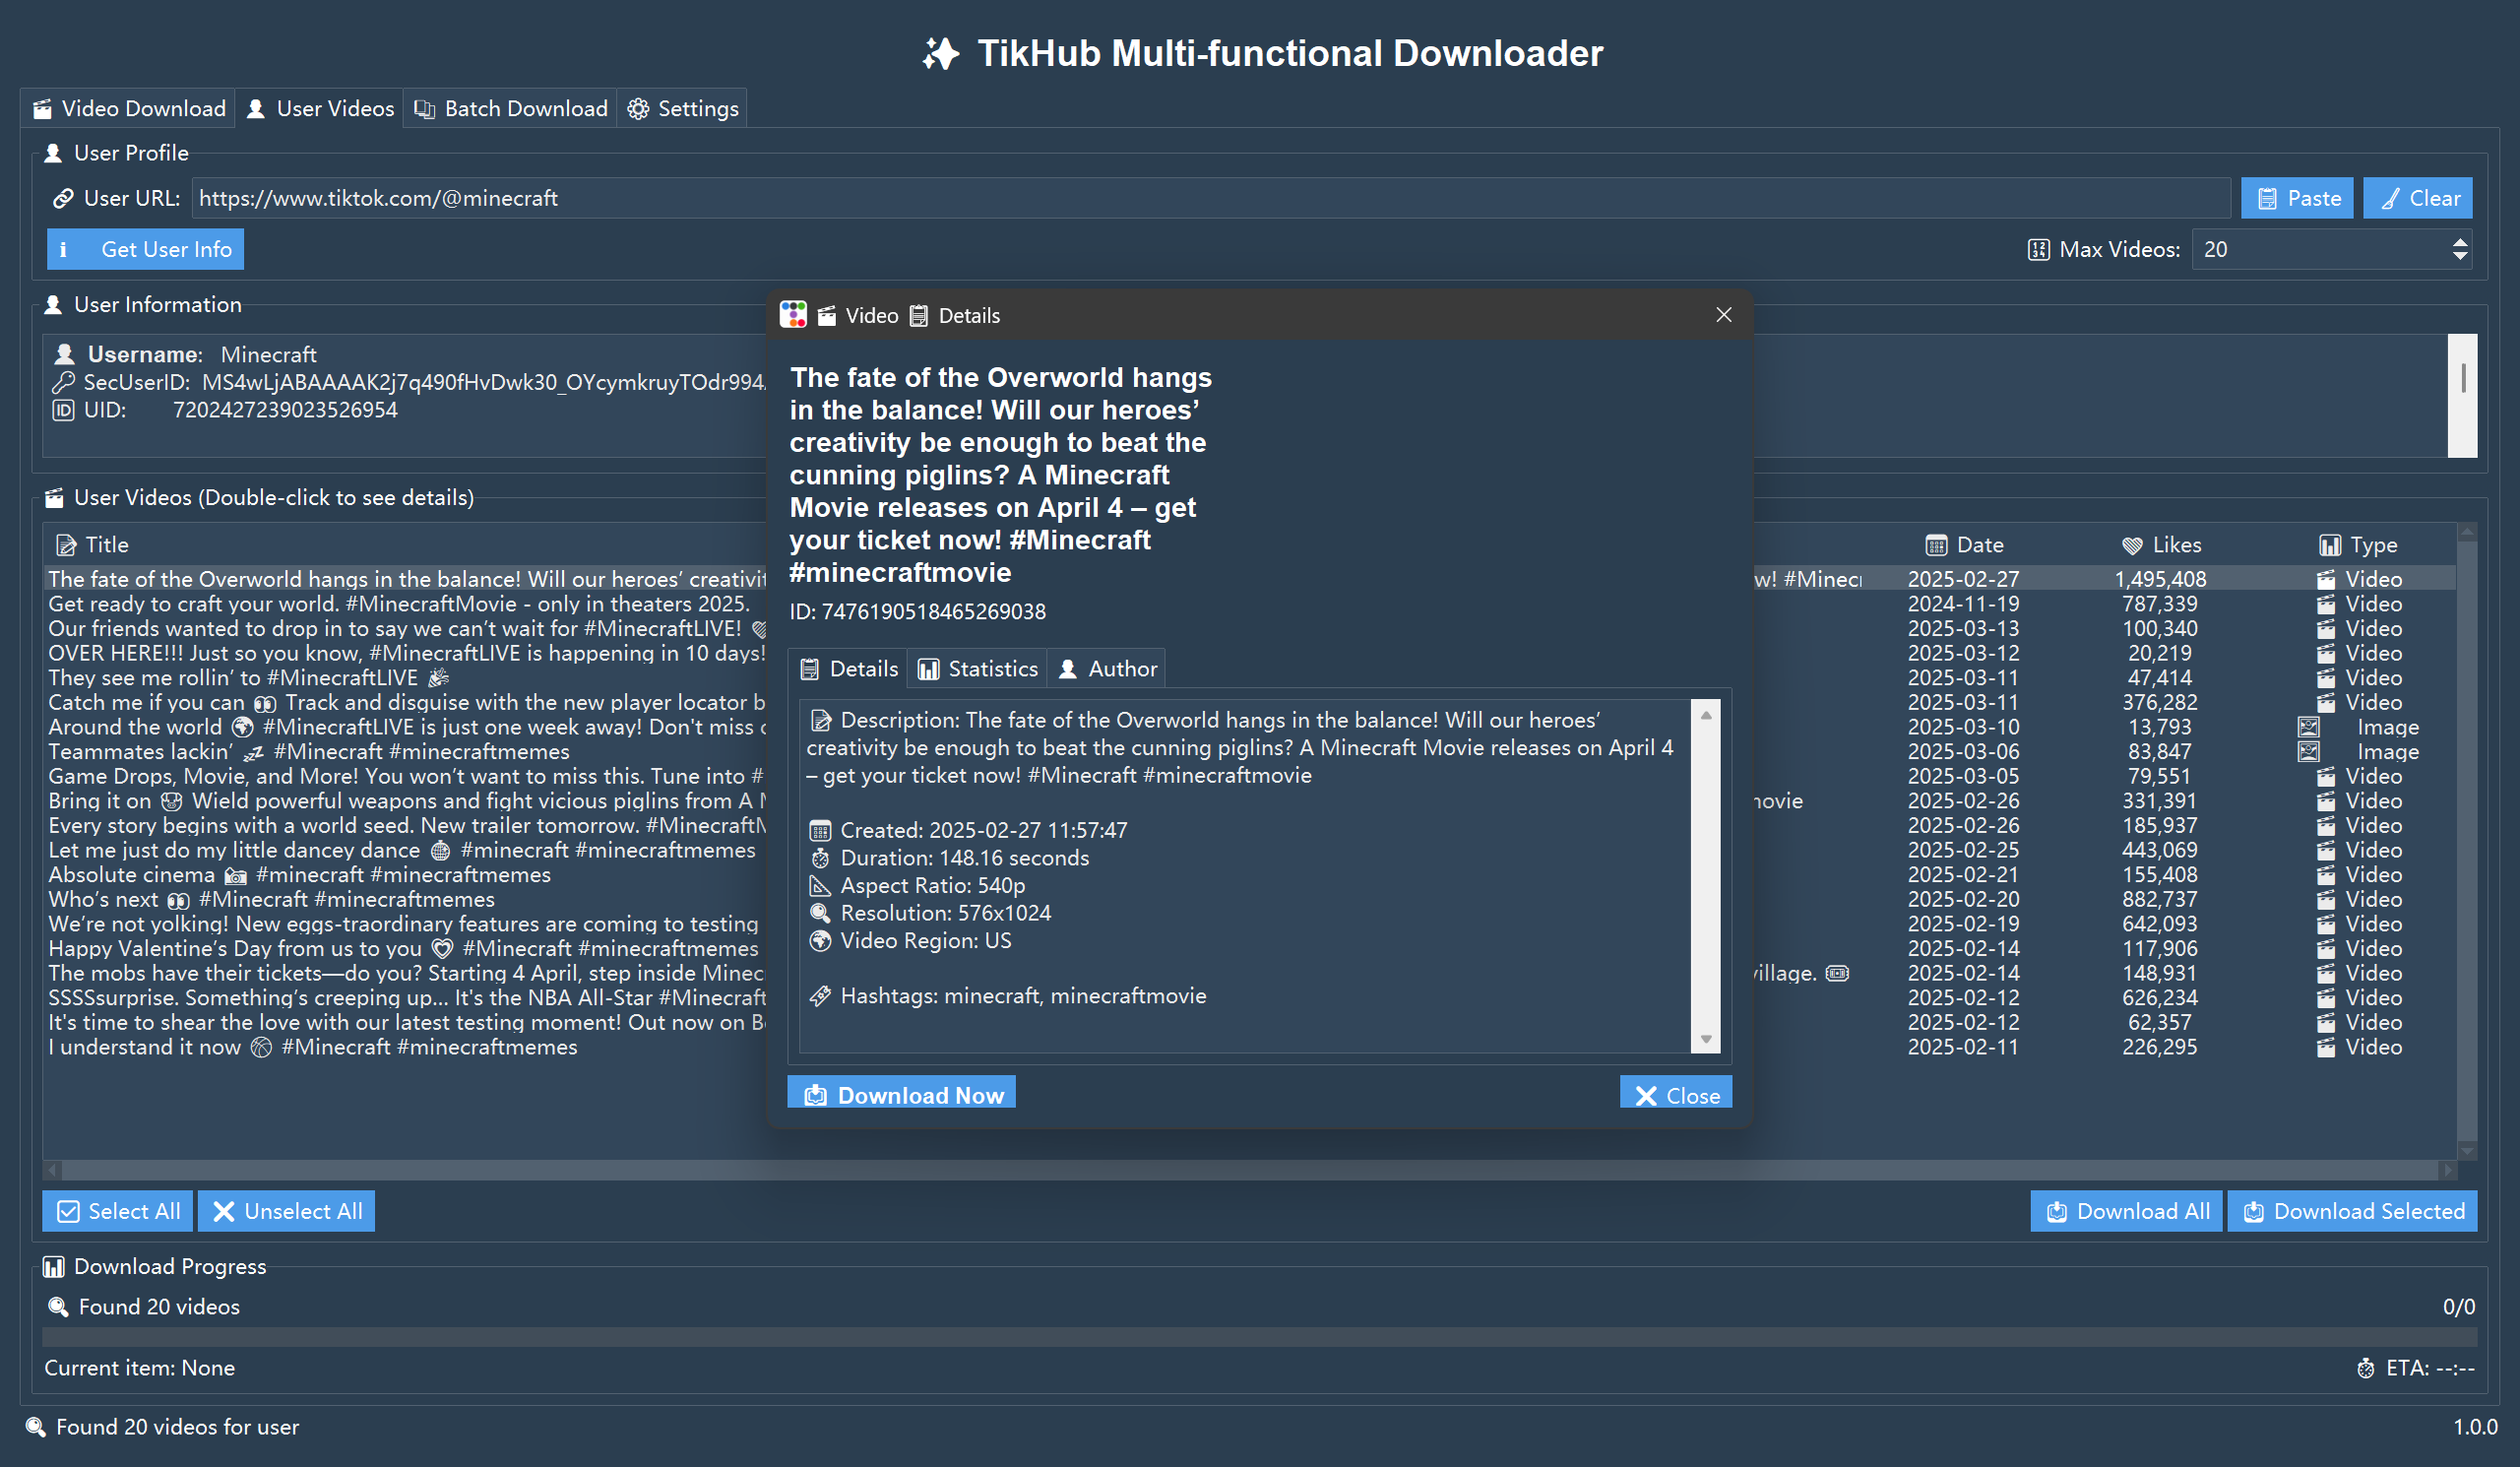The height and width of the screenshot is (1467, 2520).
Task: Click the link icon next to User URL
Action: tap(63, 198)
